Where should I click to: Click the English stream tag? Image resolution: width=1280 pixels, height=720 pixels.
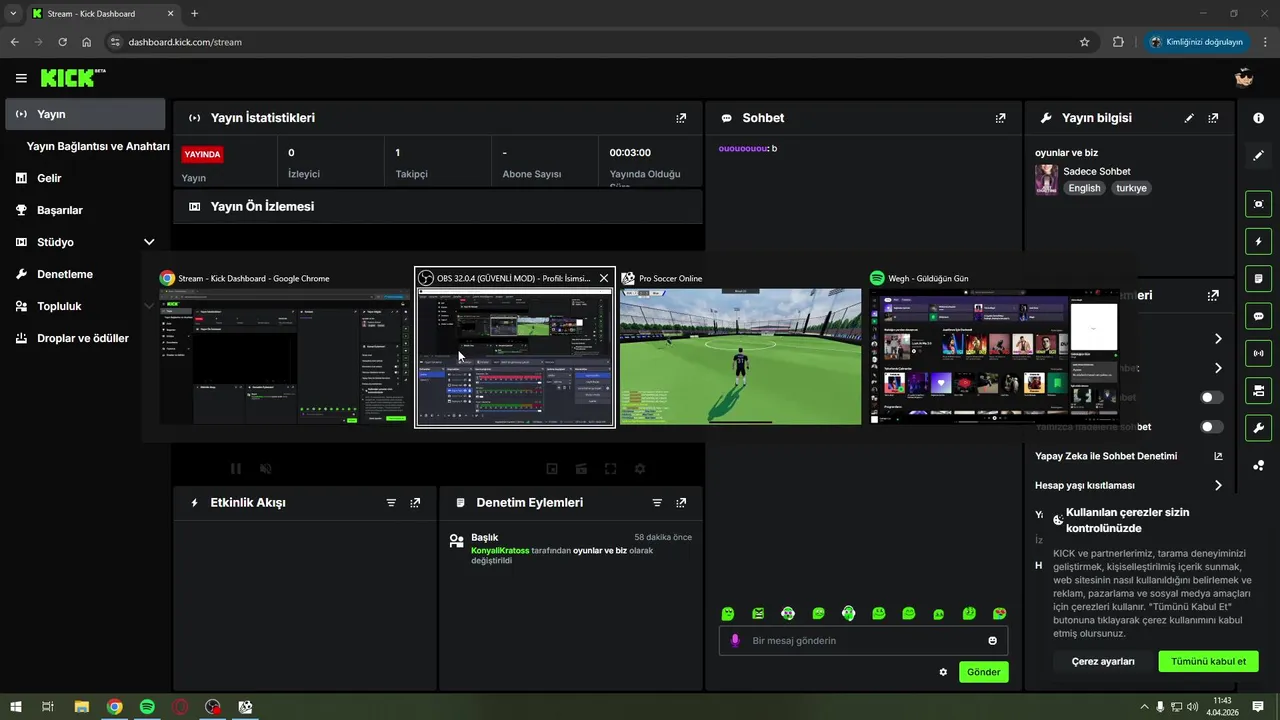[x=1084, y=188]
